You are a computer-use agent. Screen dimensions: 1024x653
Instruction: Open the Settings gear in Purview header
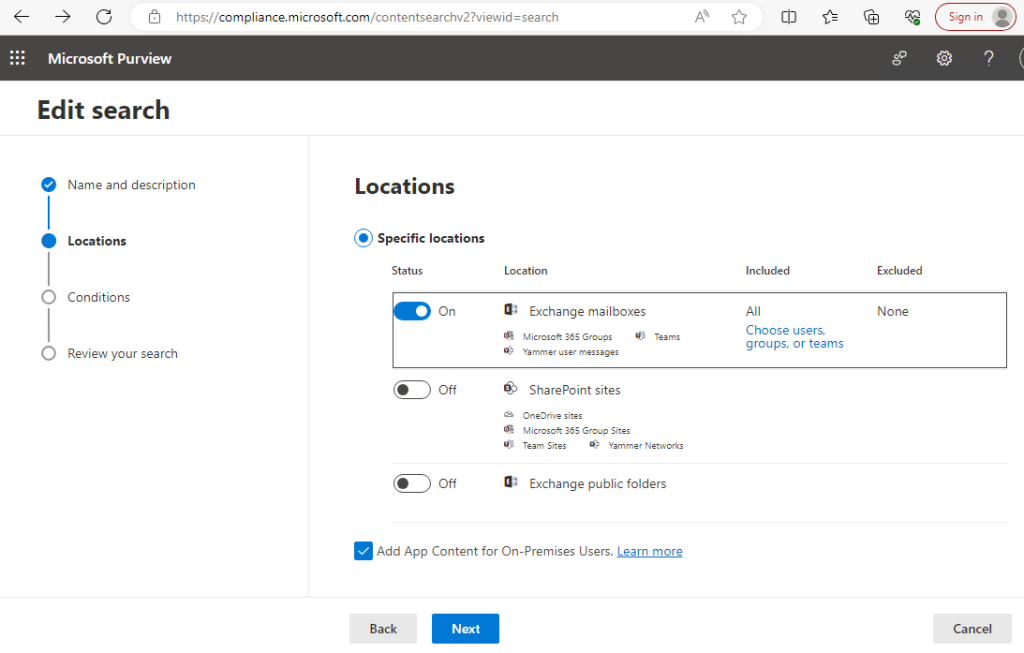tap(944, 58)
